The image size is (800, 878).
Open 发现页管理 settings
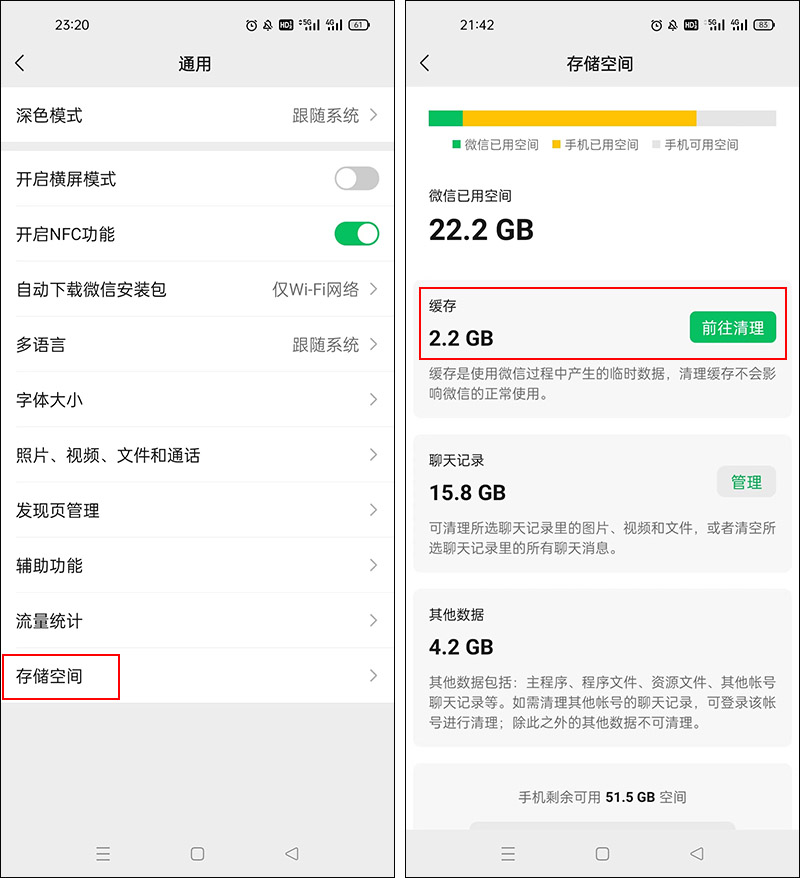point(200,510)
